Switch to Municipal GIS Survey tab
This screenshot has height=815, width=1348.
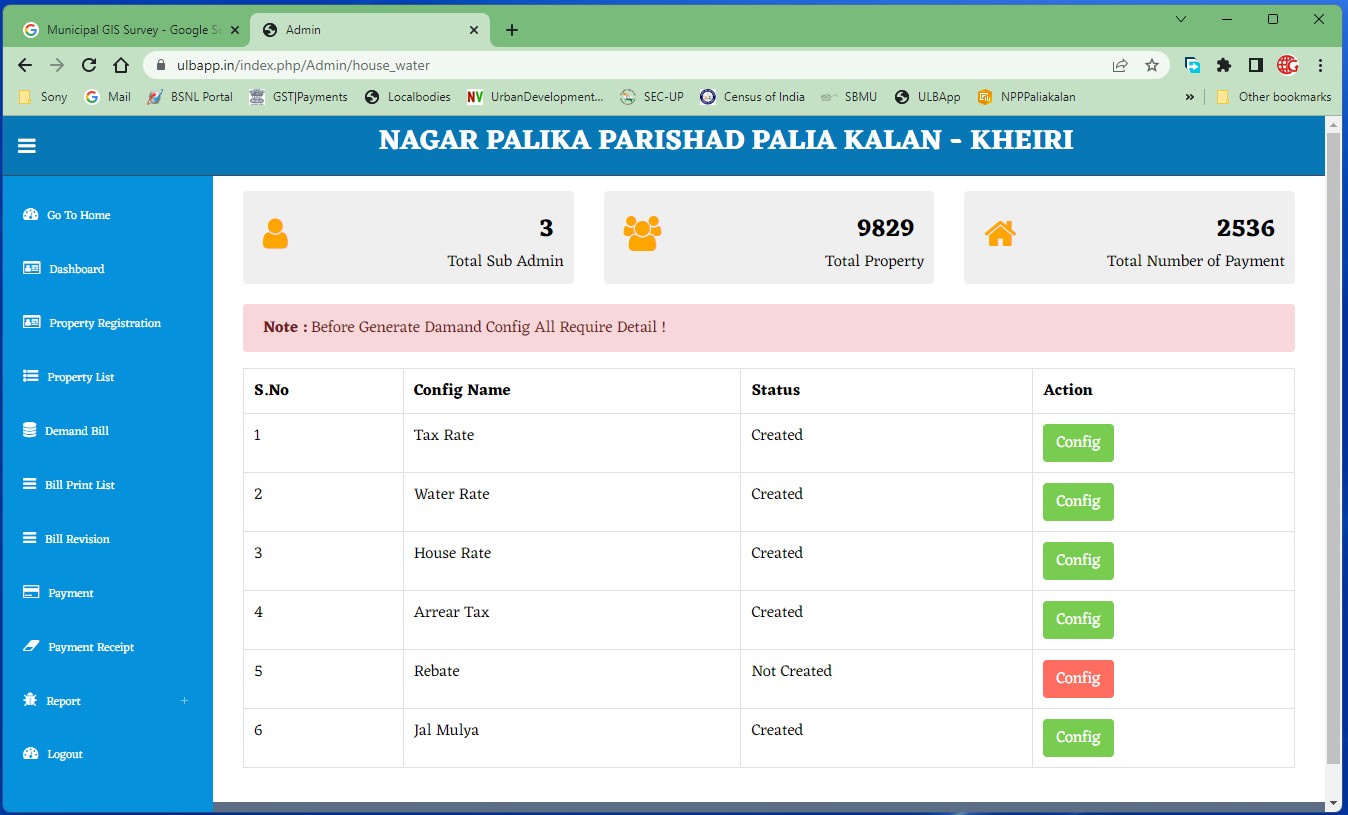[x=133, y=30]
